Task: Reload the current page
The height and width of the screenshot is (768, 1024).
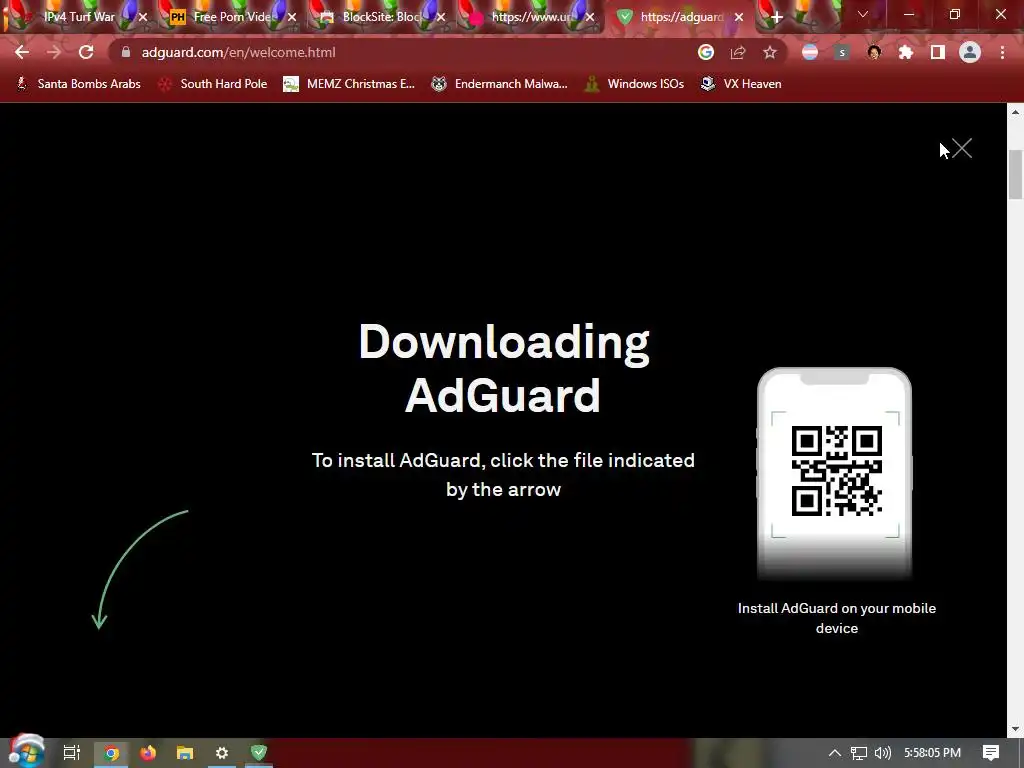Action: [86, 52]
